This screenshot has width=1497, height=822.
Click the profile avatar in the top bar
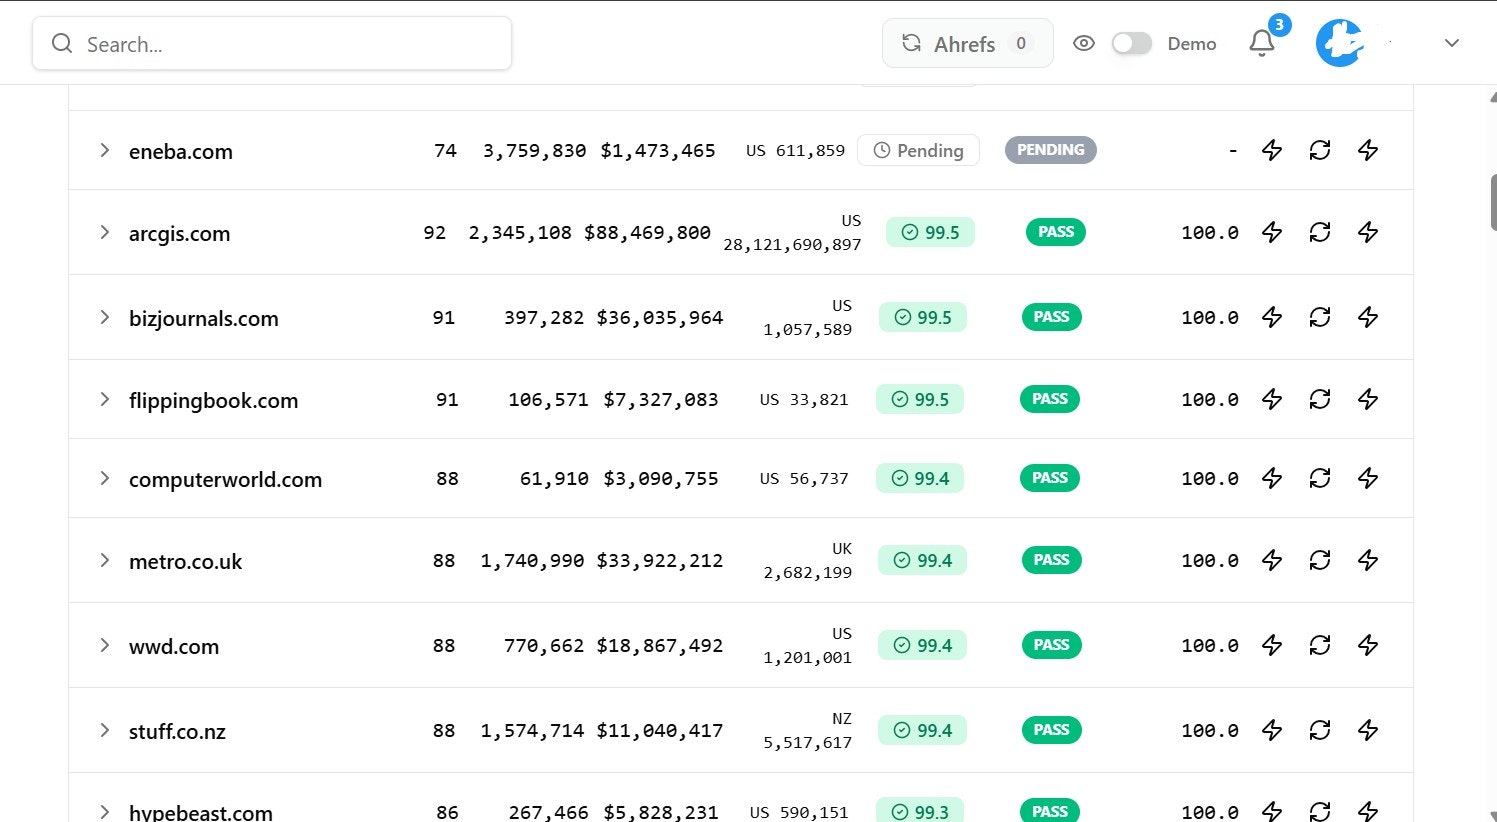[1338, 42]
